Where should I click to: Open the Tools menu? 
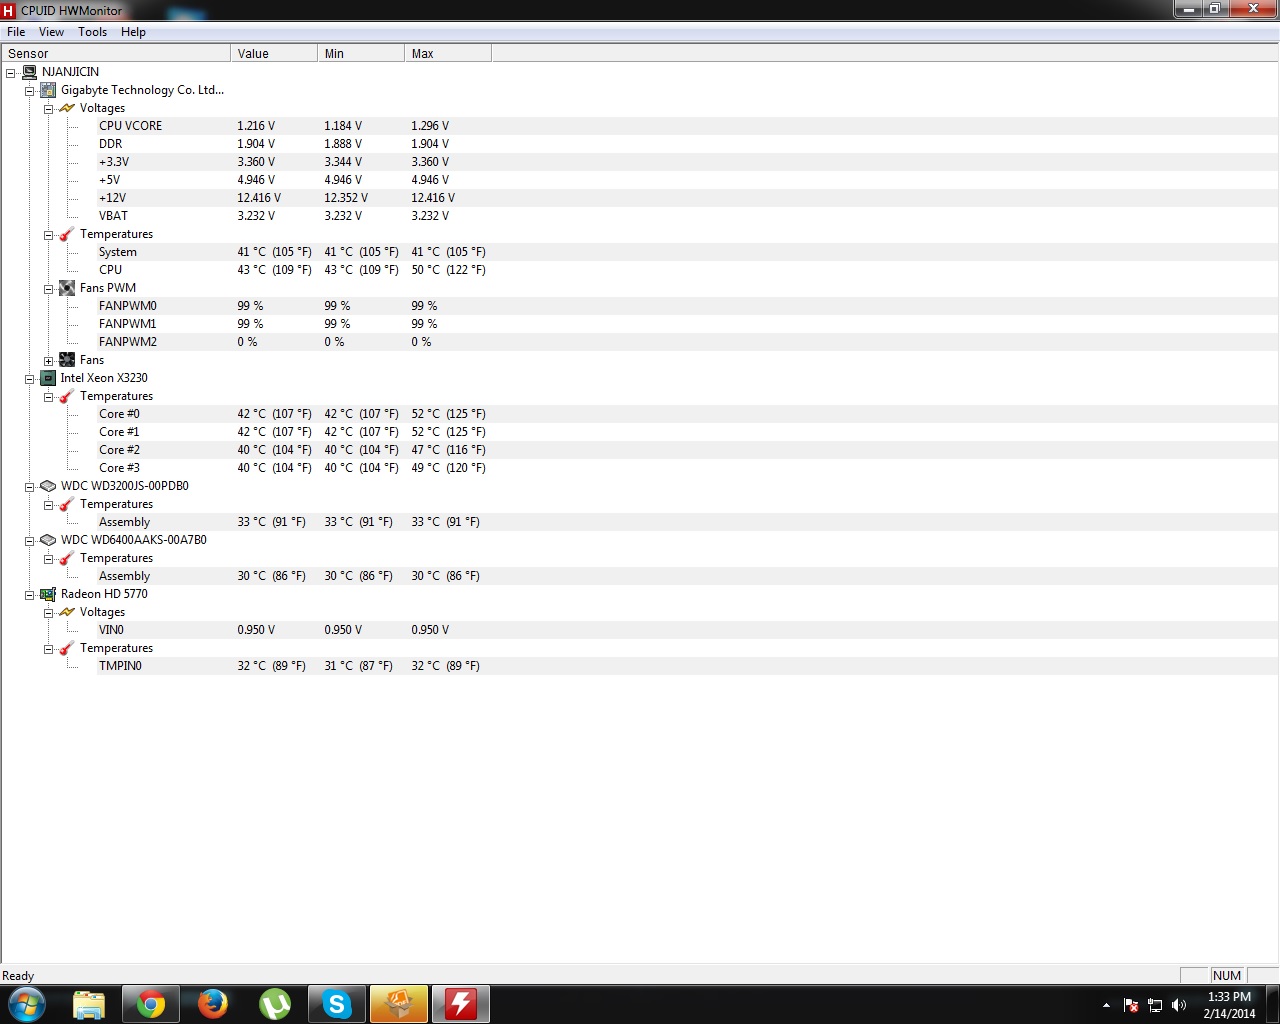point(93,32)
